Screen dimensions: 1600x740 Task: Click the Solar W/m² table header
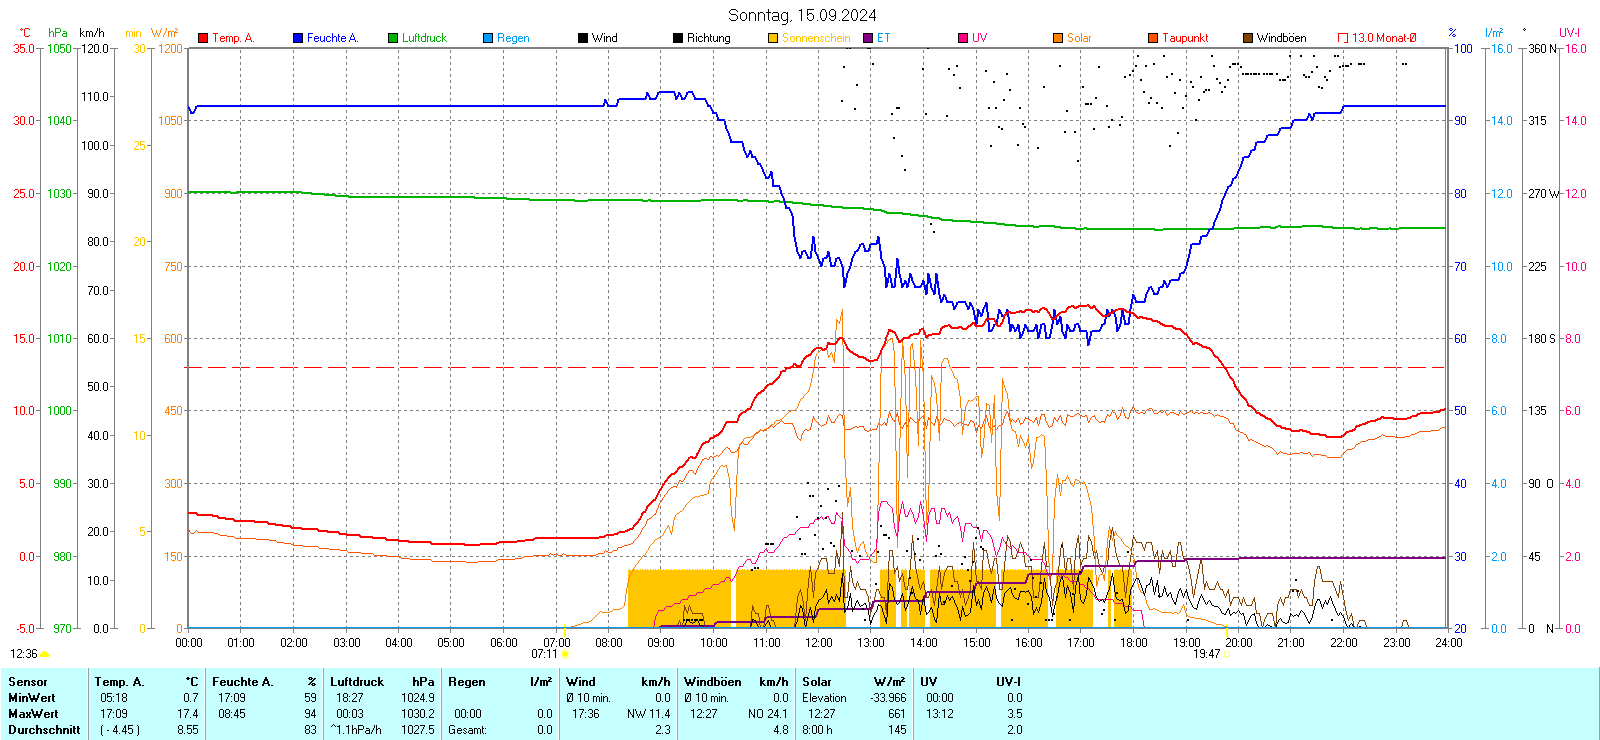[853, 682]
